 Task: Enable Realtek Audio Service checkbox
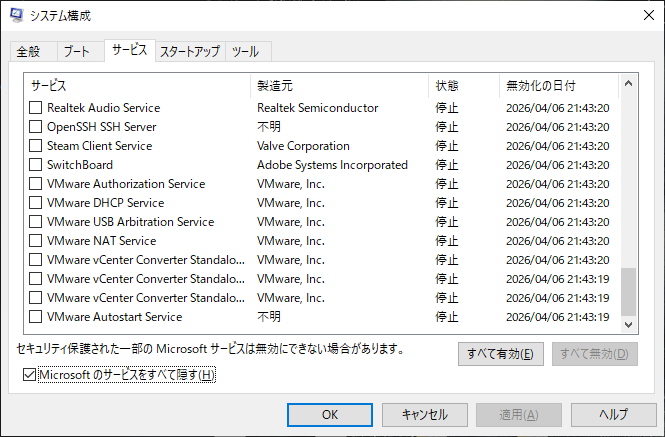(x=36, y=108)
